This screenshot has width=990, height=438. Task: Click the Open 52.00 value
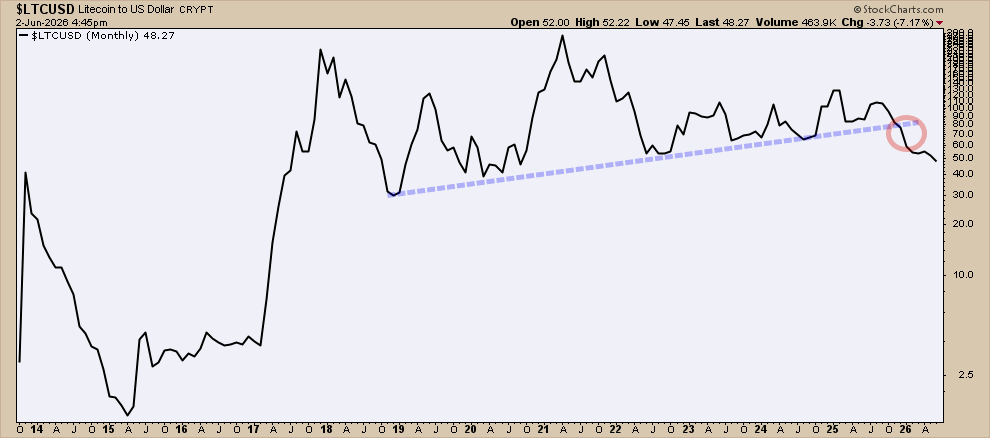[540, 22]
